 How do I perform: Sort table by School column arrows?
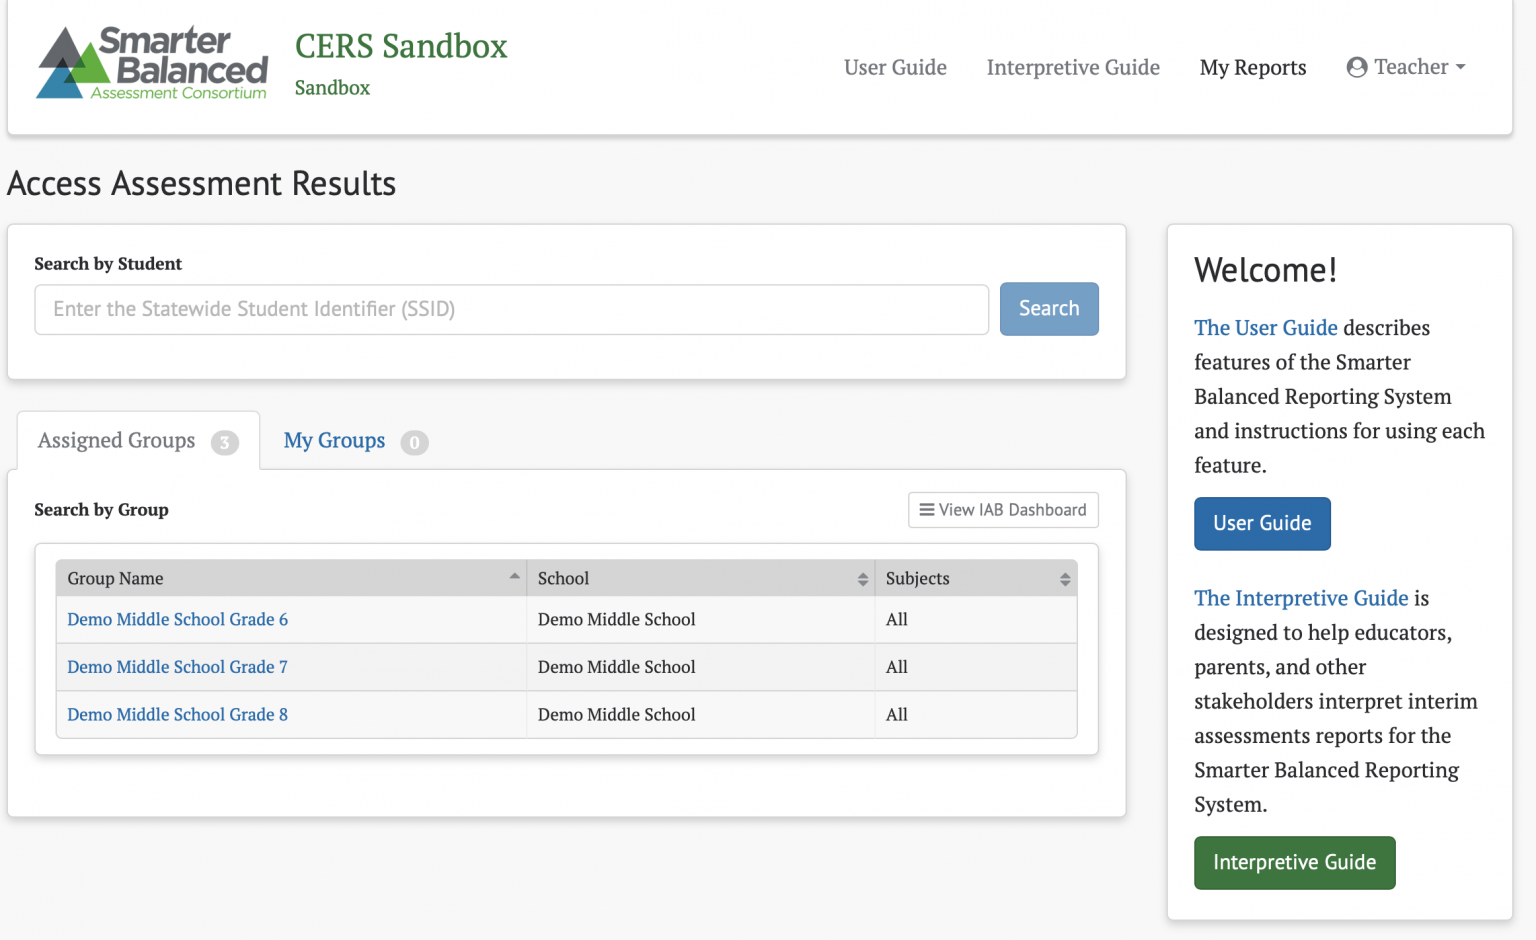pyautogui.click(x=862, y=579)
